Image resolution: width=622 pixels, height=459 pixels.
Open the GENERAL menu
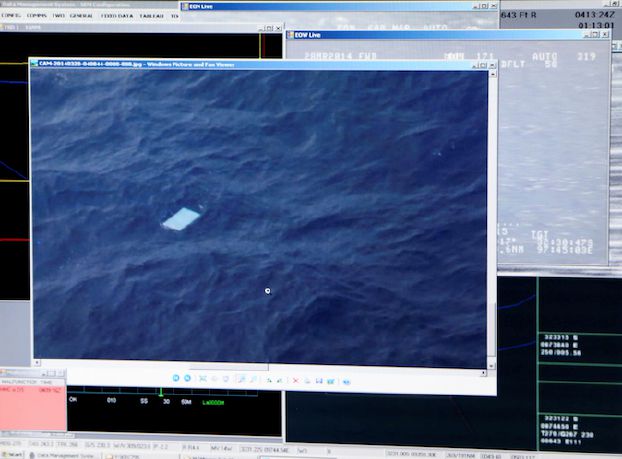(x=81, y=16)
